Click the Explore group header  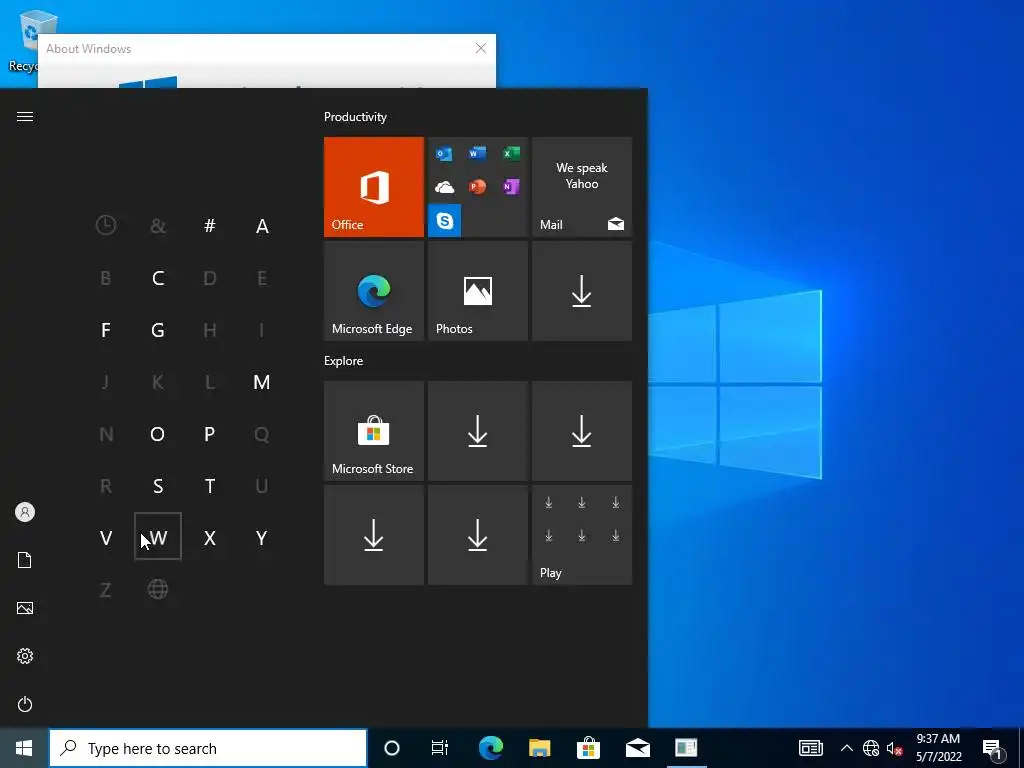(344, 361)
